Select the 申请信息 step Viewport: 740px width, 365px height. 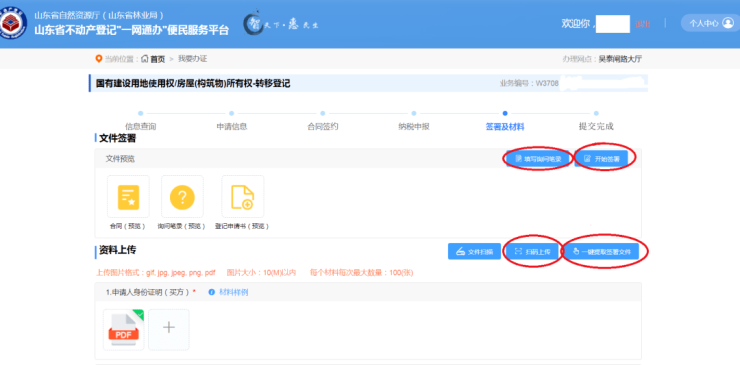click(x=232, y=127)
